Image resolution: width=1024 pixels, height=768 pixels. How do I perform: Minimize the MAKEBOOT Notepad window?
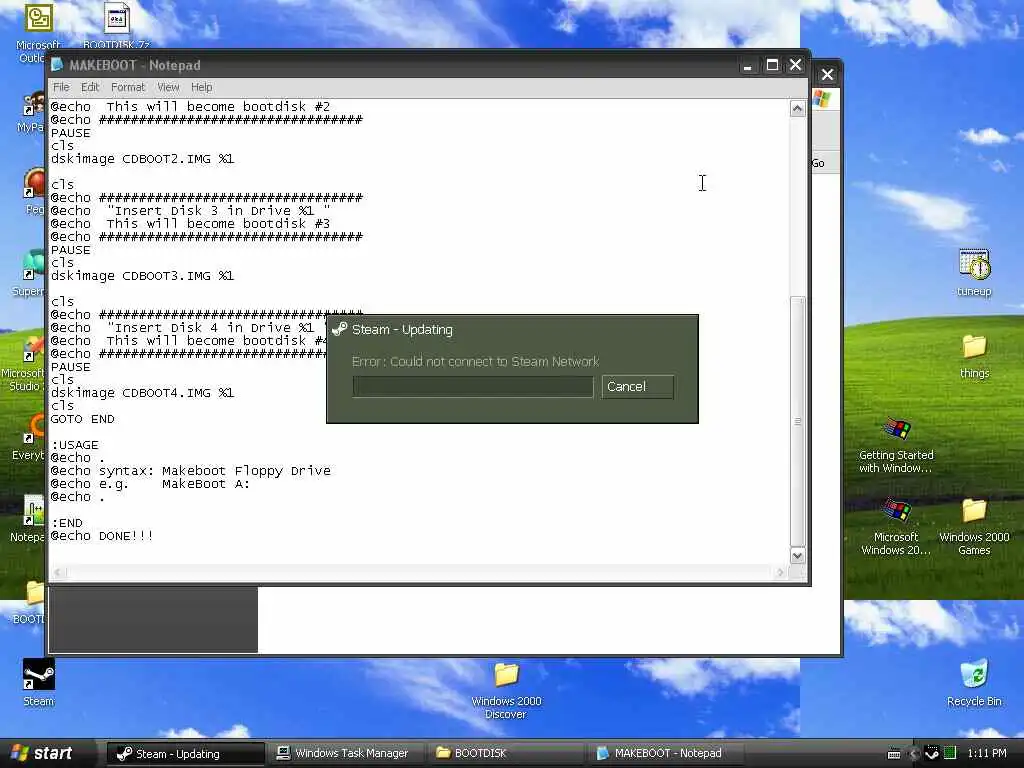click(x=748, y=65)
